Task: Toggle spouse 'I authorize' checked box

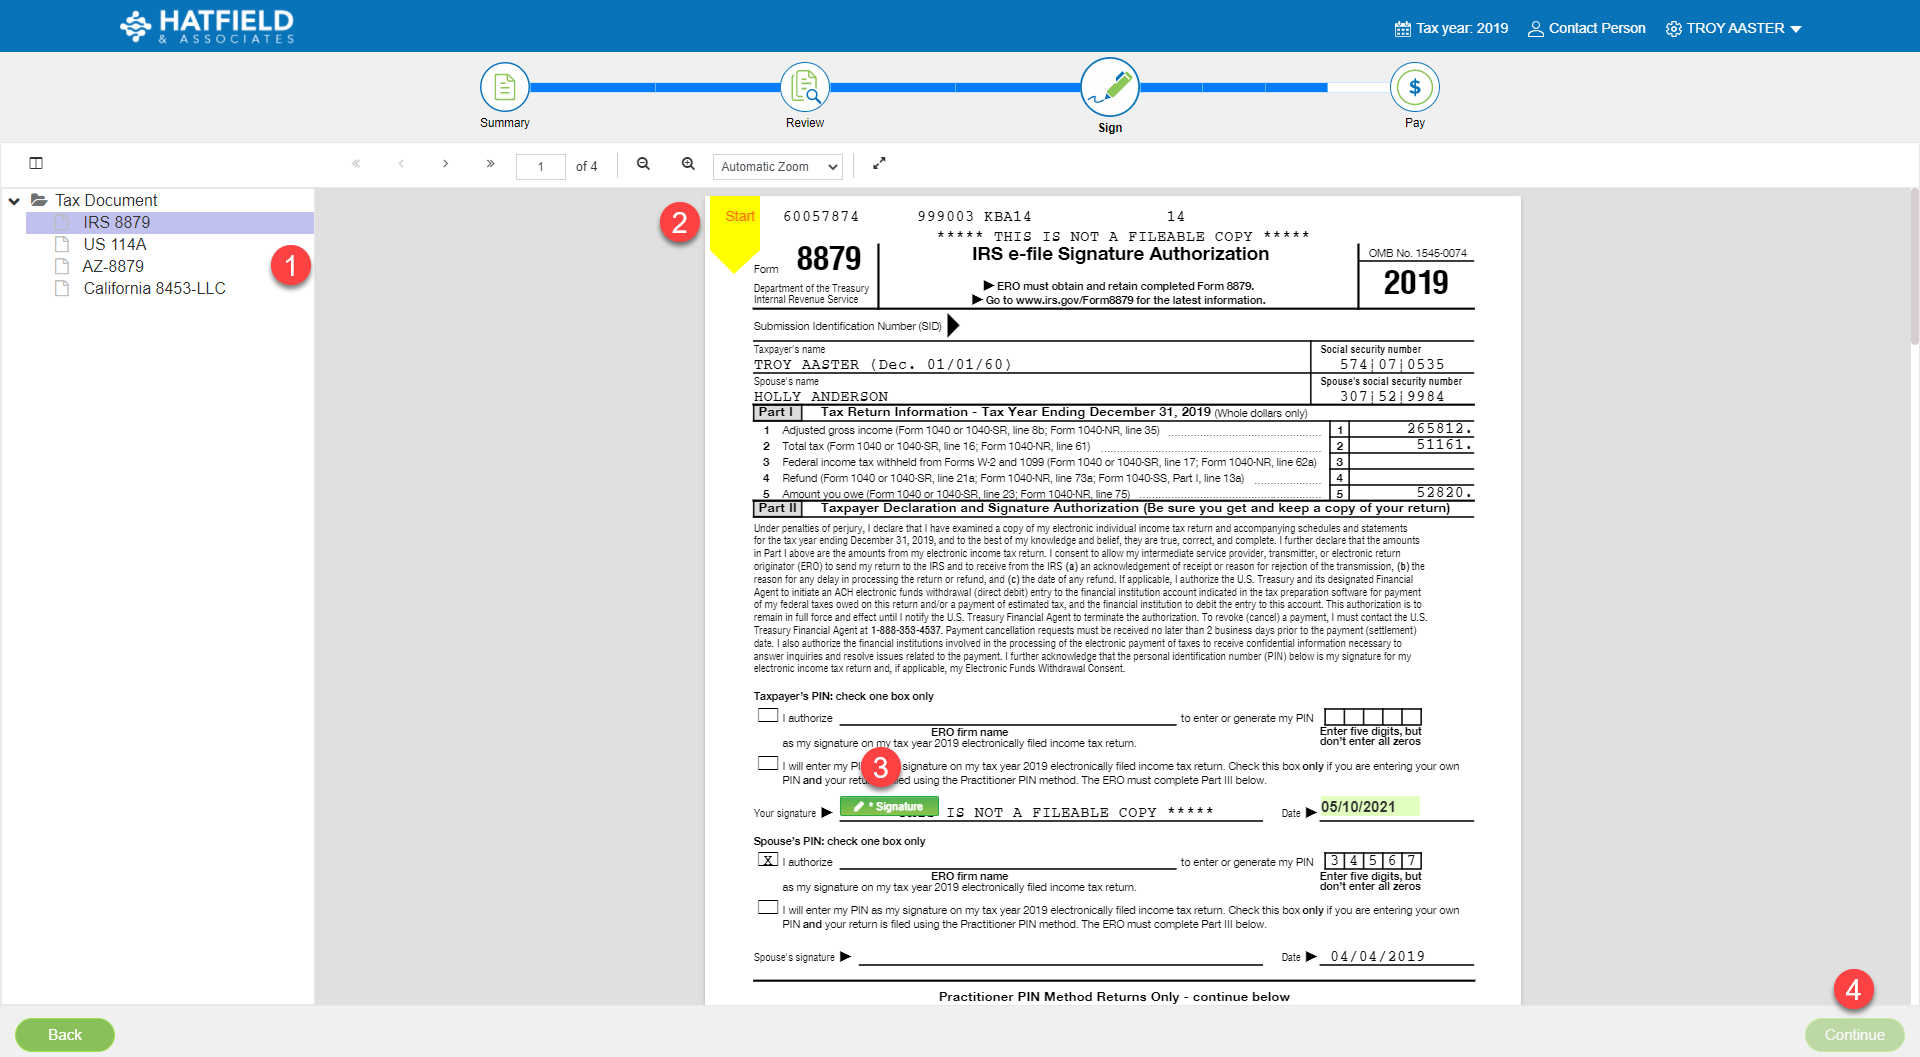Action: (768, 859)
